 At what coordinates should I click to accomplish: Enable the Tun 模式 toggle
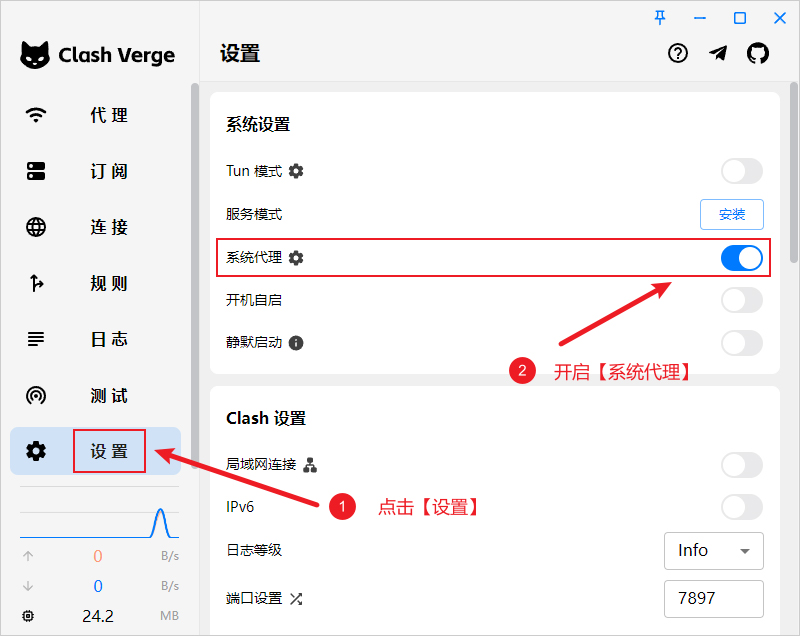coord(741,171)
